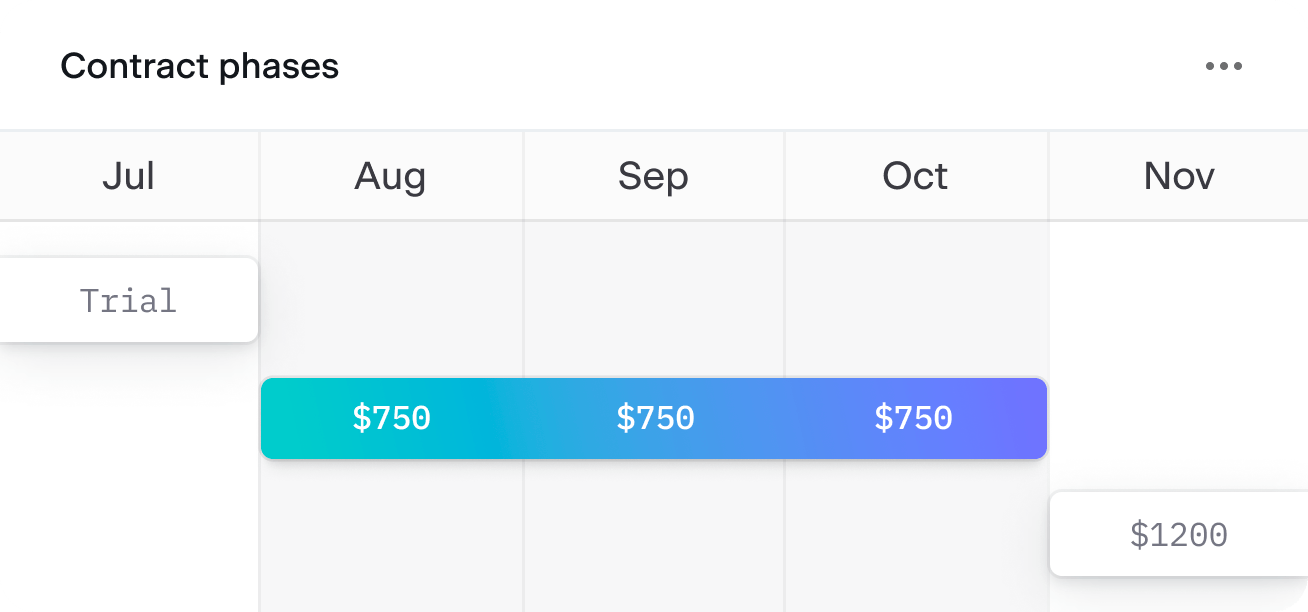Click the Sep month header
Viewport: 1308px width, 612px height.
(653, 176)
